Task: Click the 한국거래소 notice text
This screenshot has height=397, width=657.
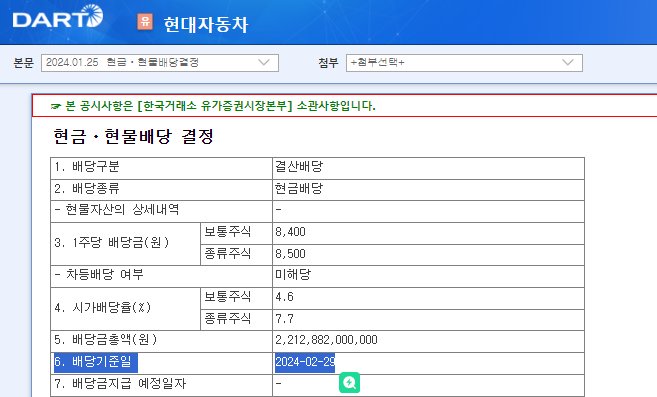Action: [x=220, y=106]
